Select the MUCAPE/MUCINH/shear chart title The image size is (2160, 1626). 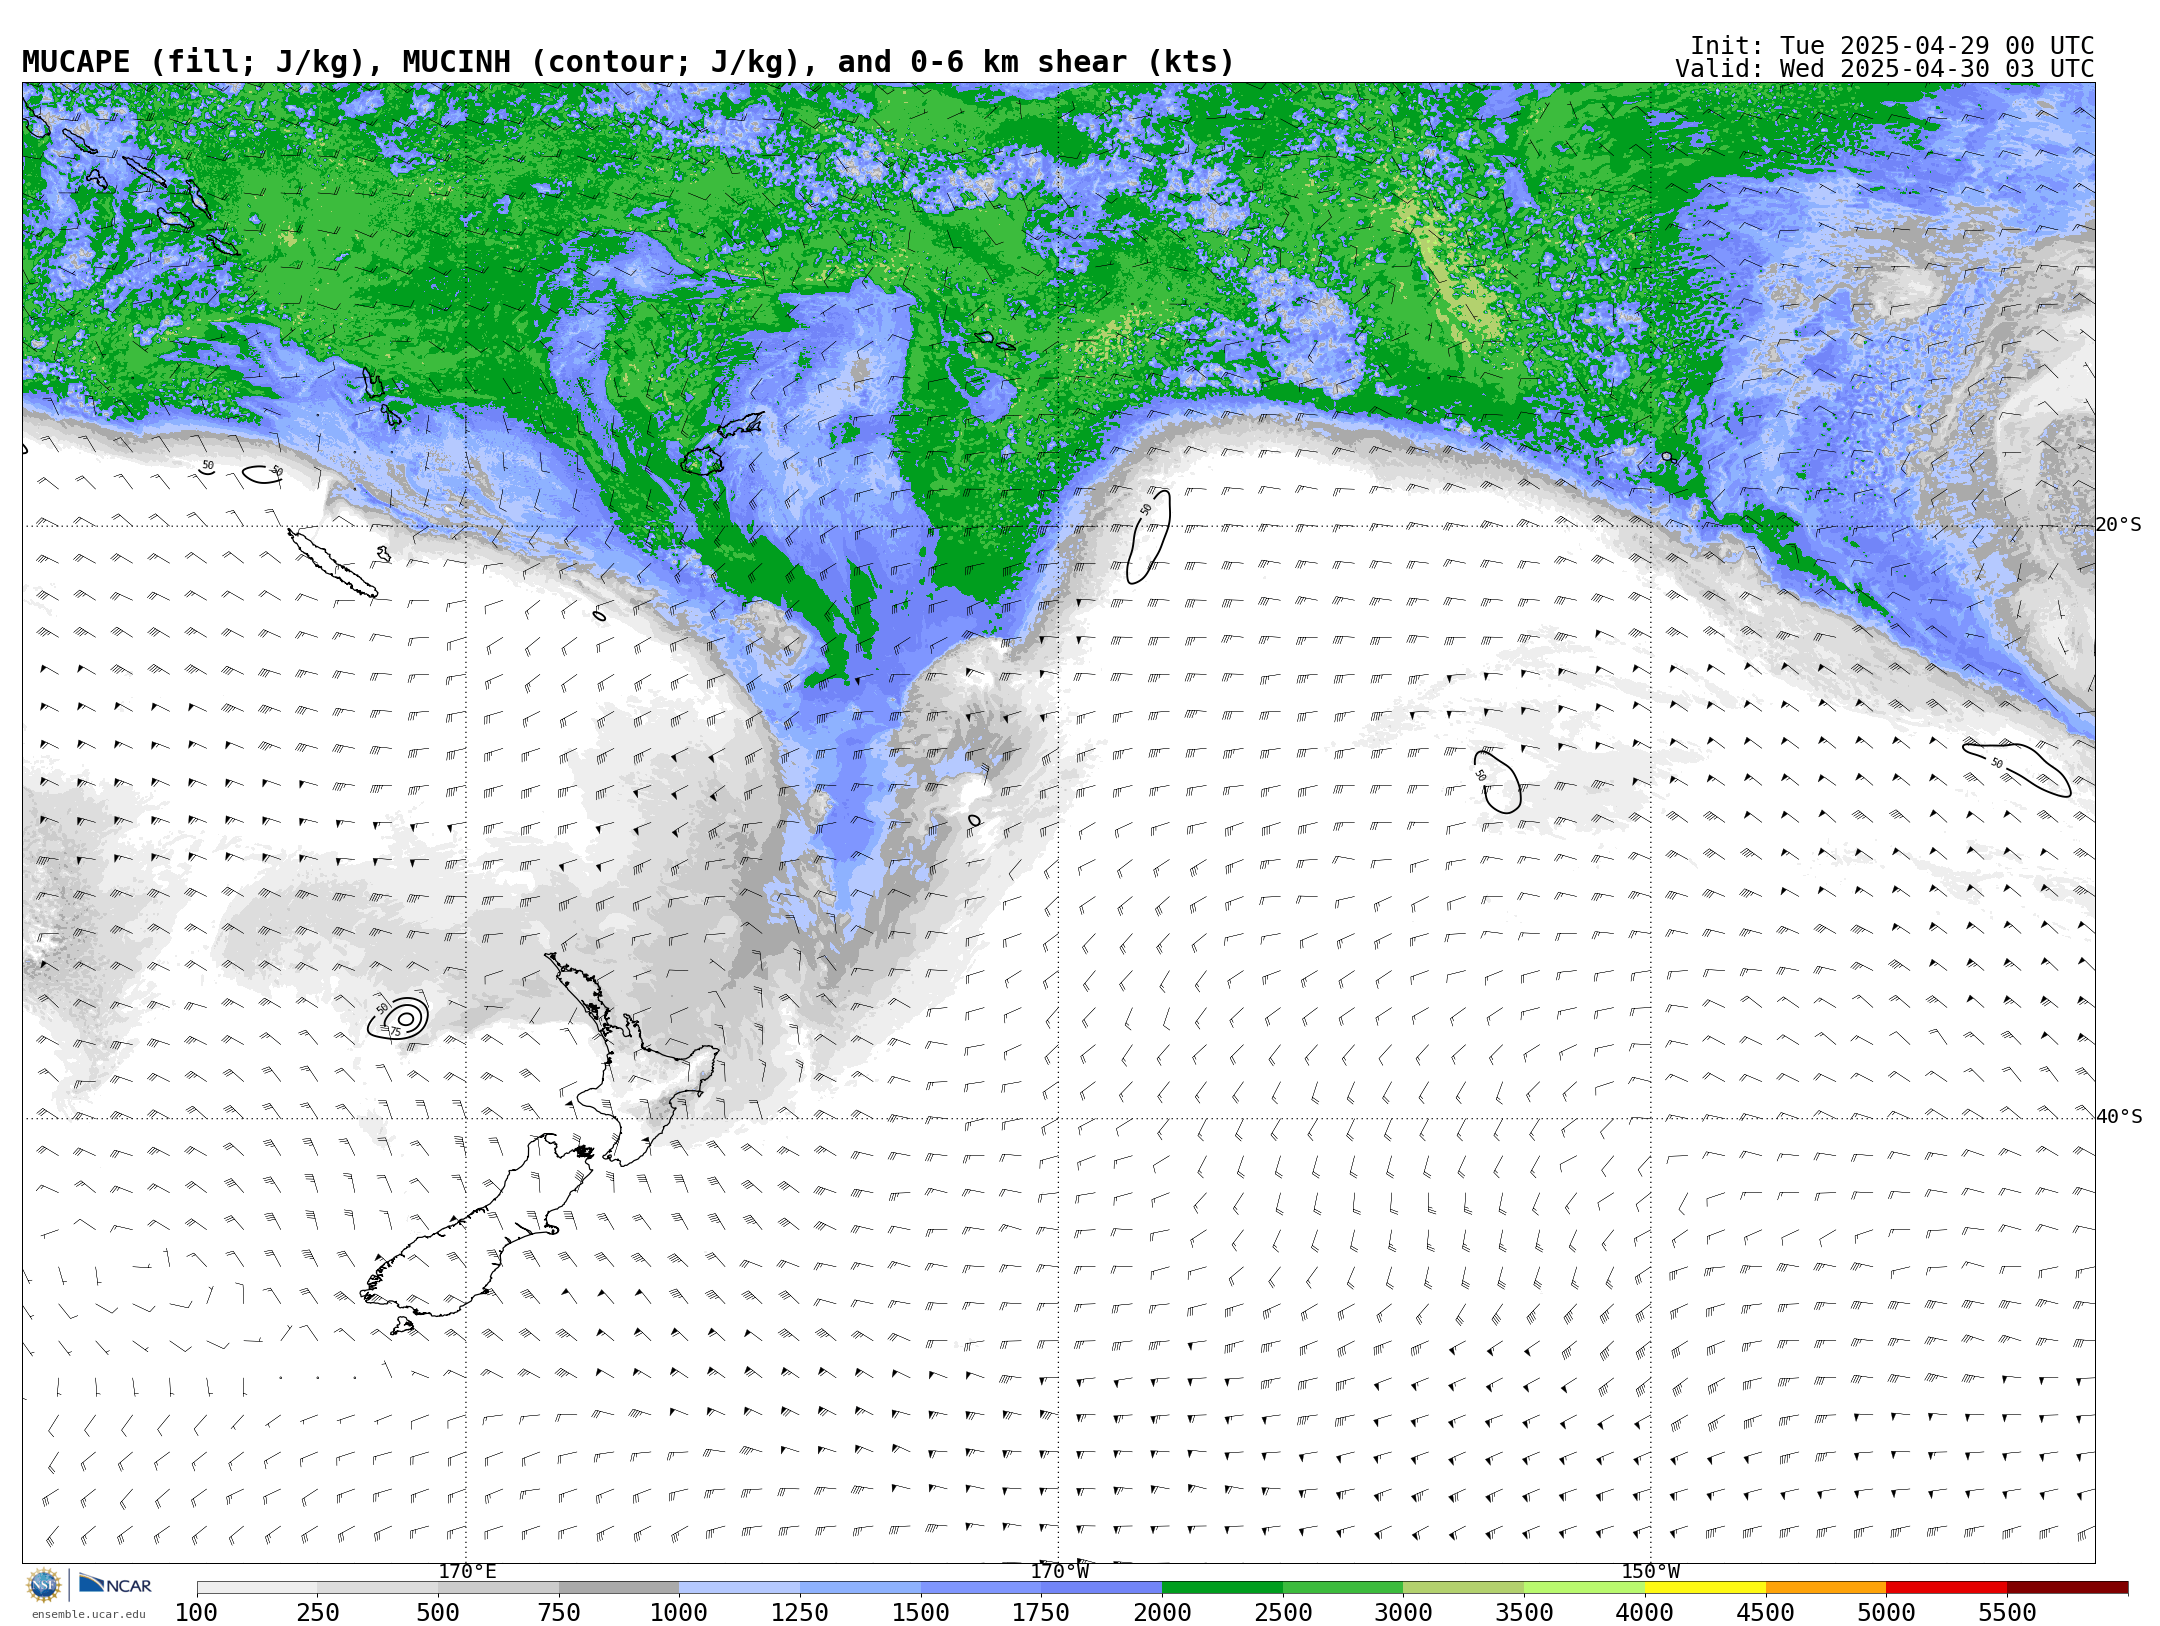[628, 63]
